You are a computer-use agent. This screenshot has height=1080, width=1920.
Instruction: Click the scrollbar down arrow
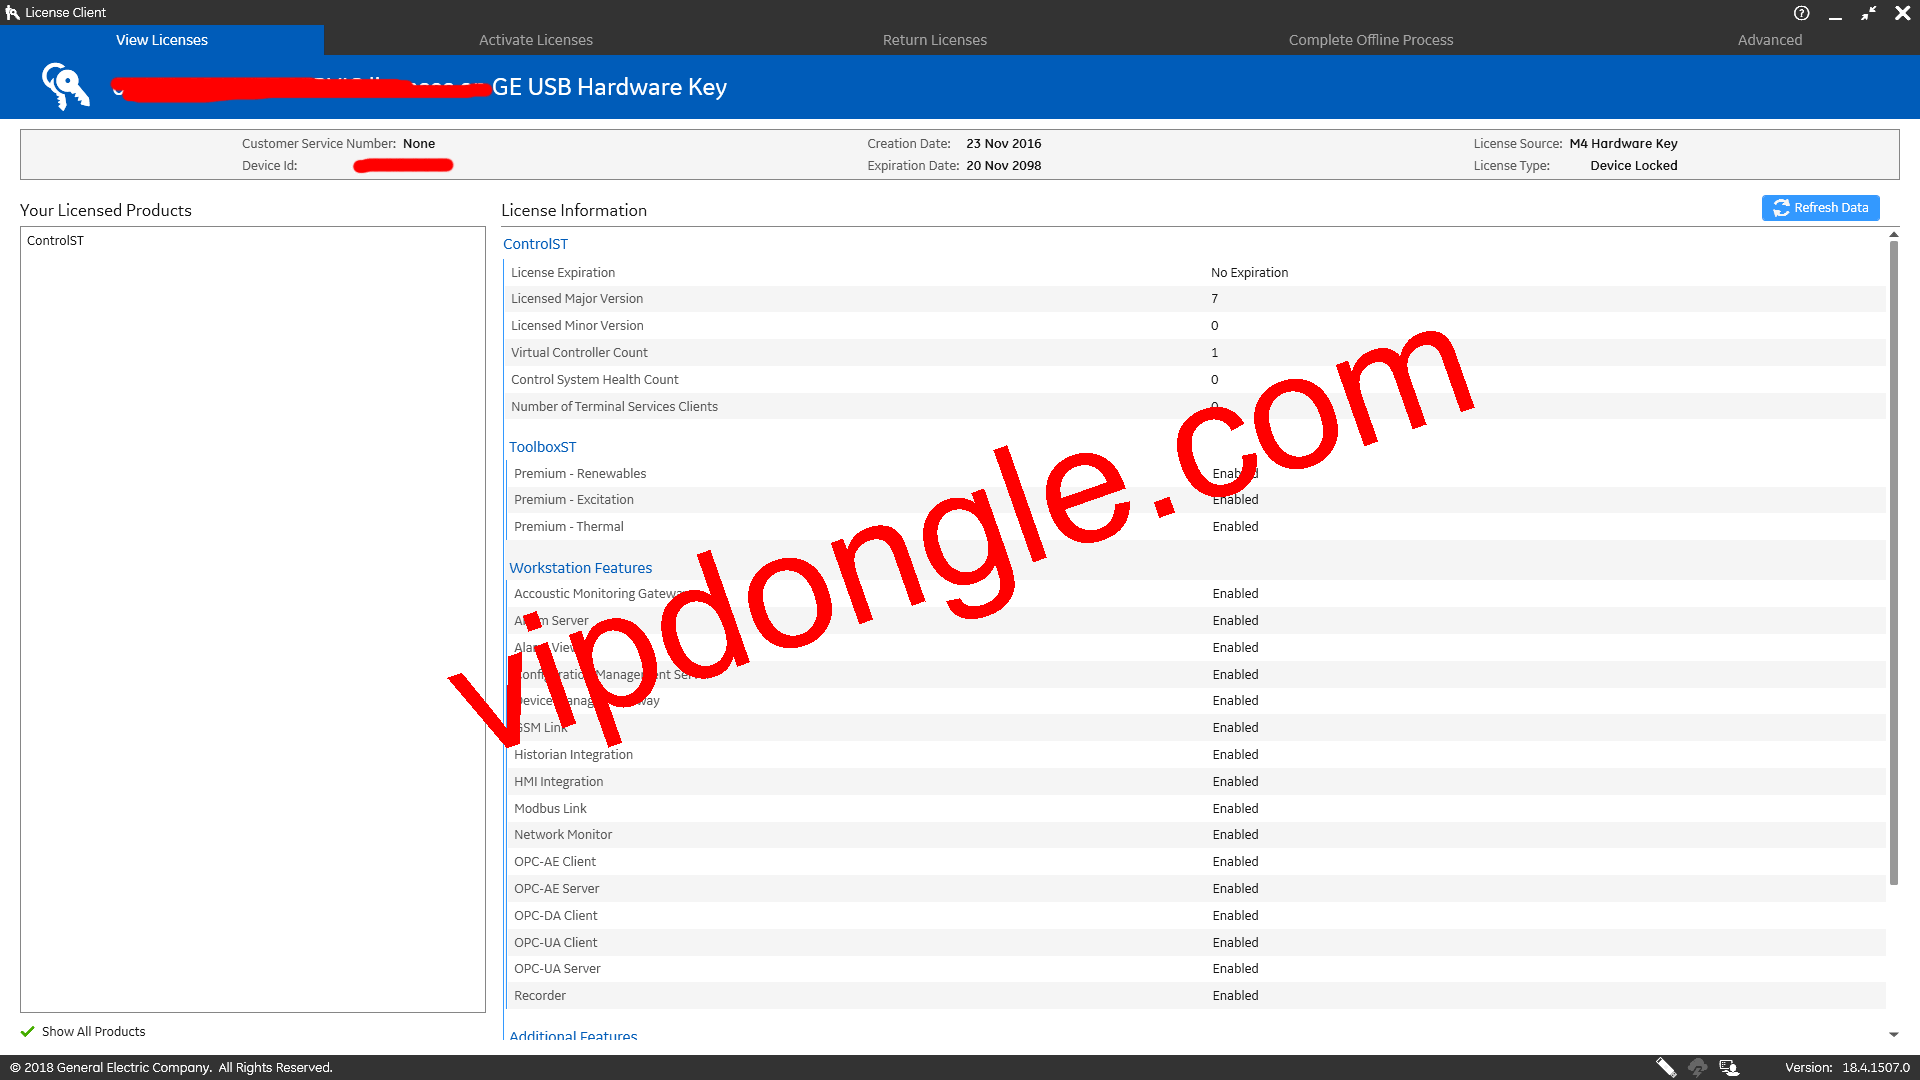(1892, 1035)
